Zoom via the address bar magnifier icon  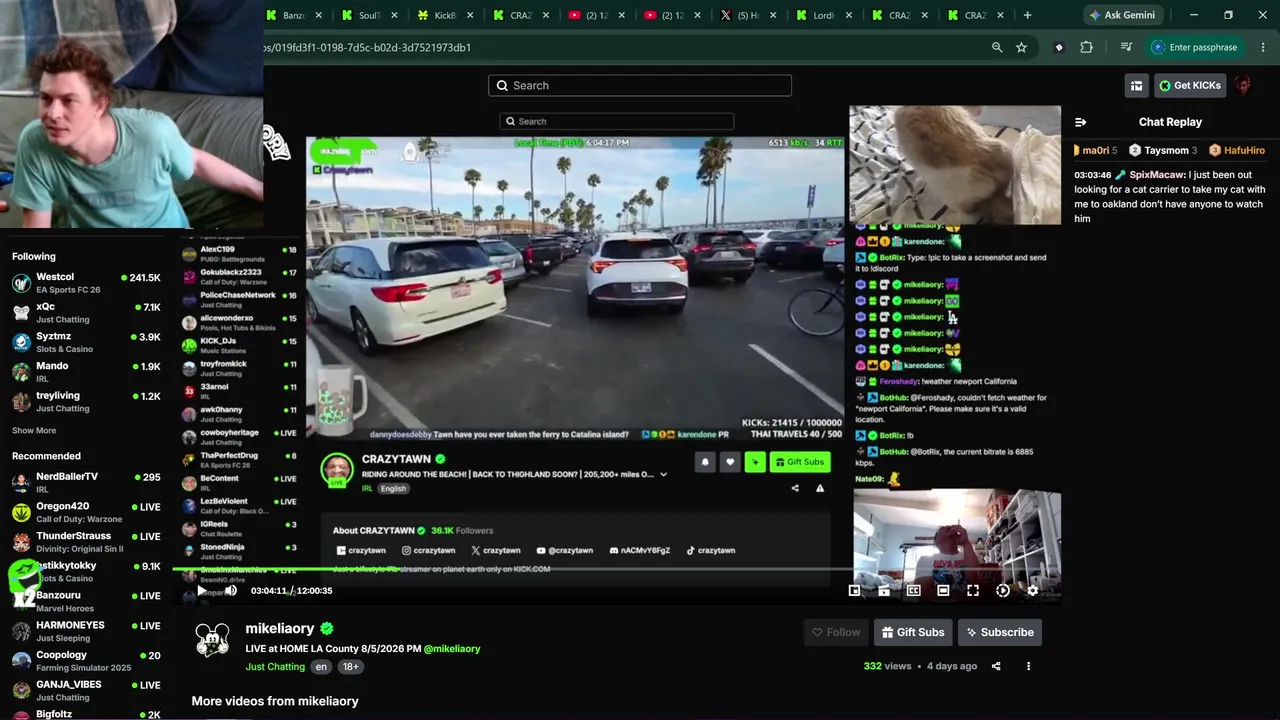[997, 47]
